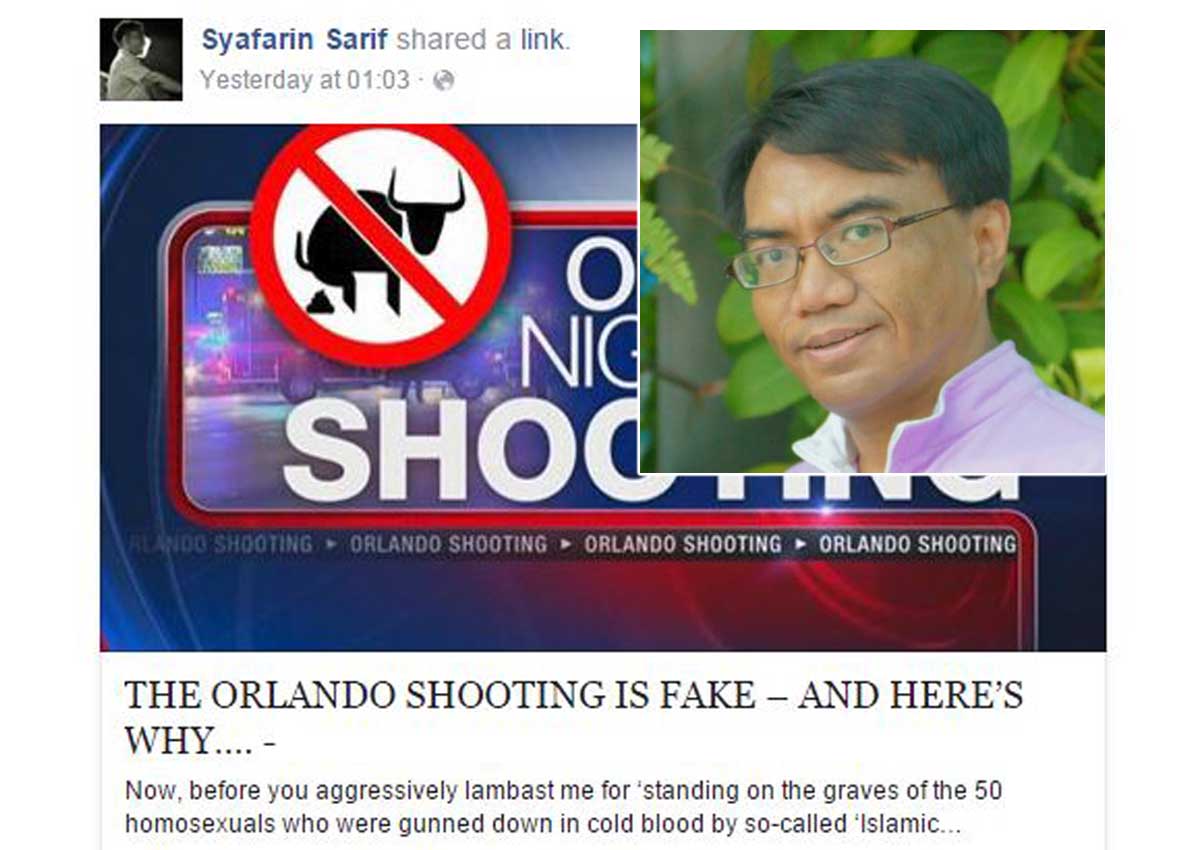Open Syafarin Sarif's profile avatar thumbnail
Image resolution: width=1200 pixels, height=850 pixels.
(141, 59)
